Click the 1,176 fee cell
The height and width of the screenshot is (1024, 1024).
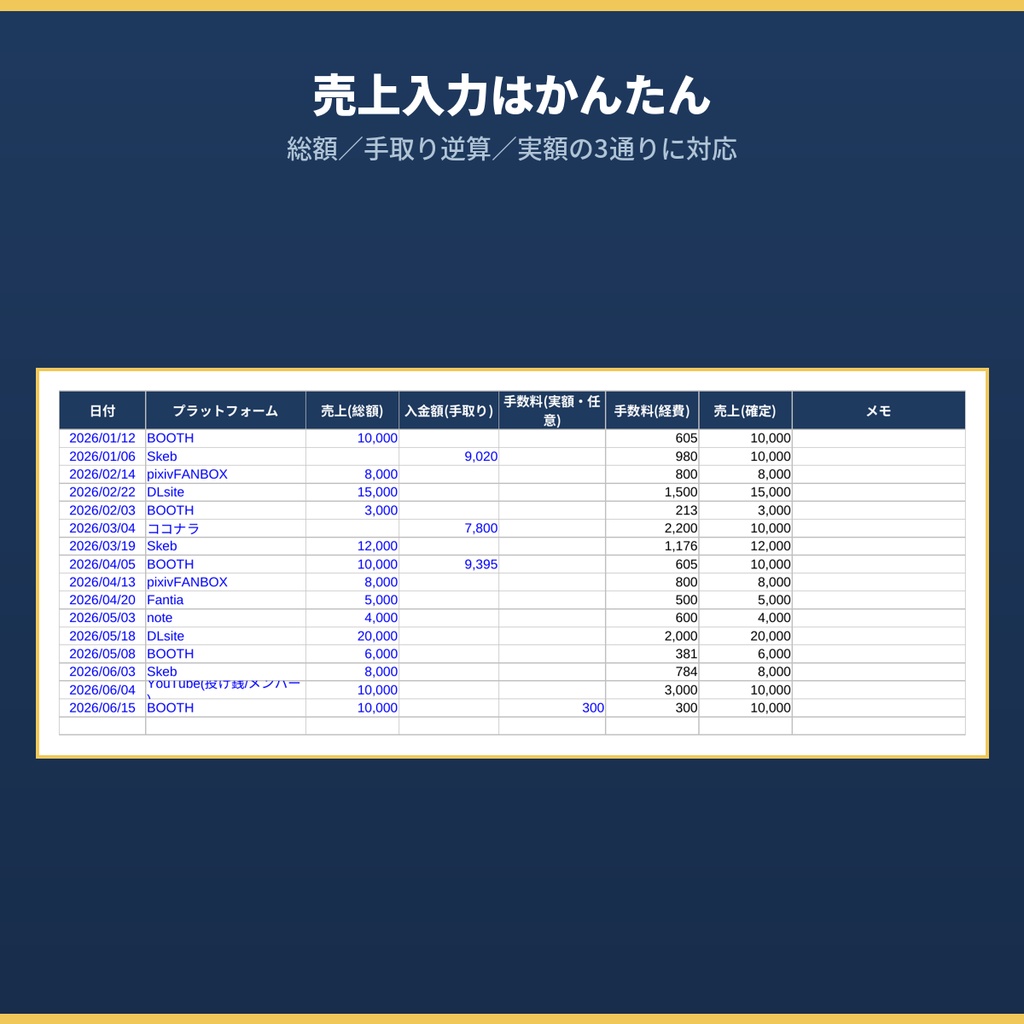(652, 546)
